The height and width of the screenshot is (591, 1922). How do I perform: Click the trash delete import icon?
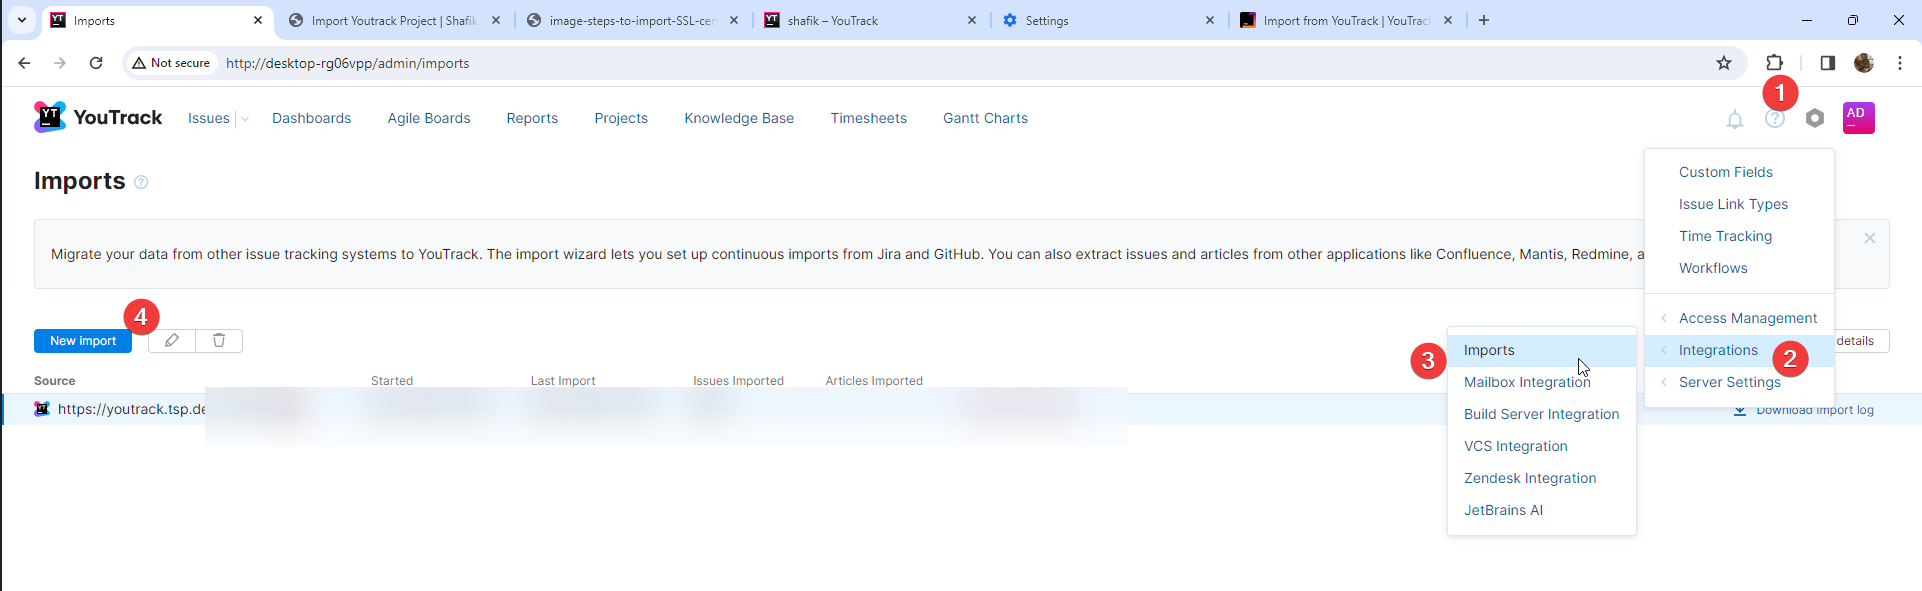point(219,341)
